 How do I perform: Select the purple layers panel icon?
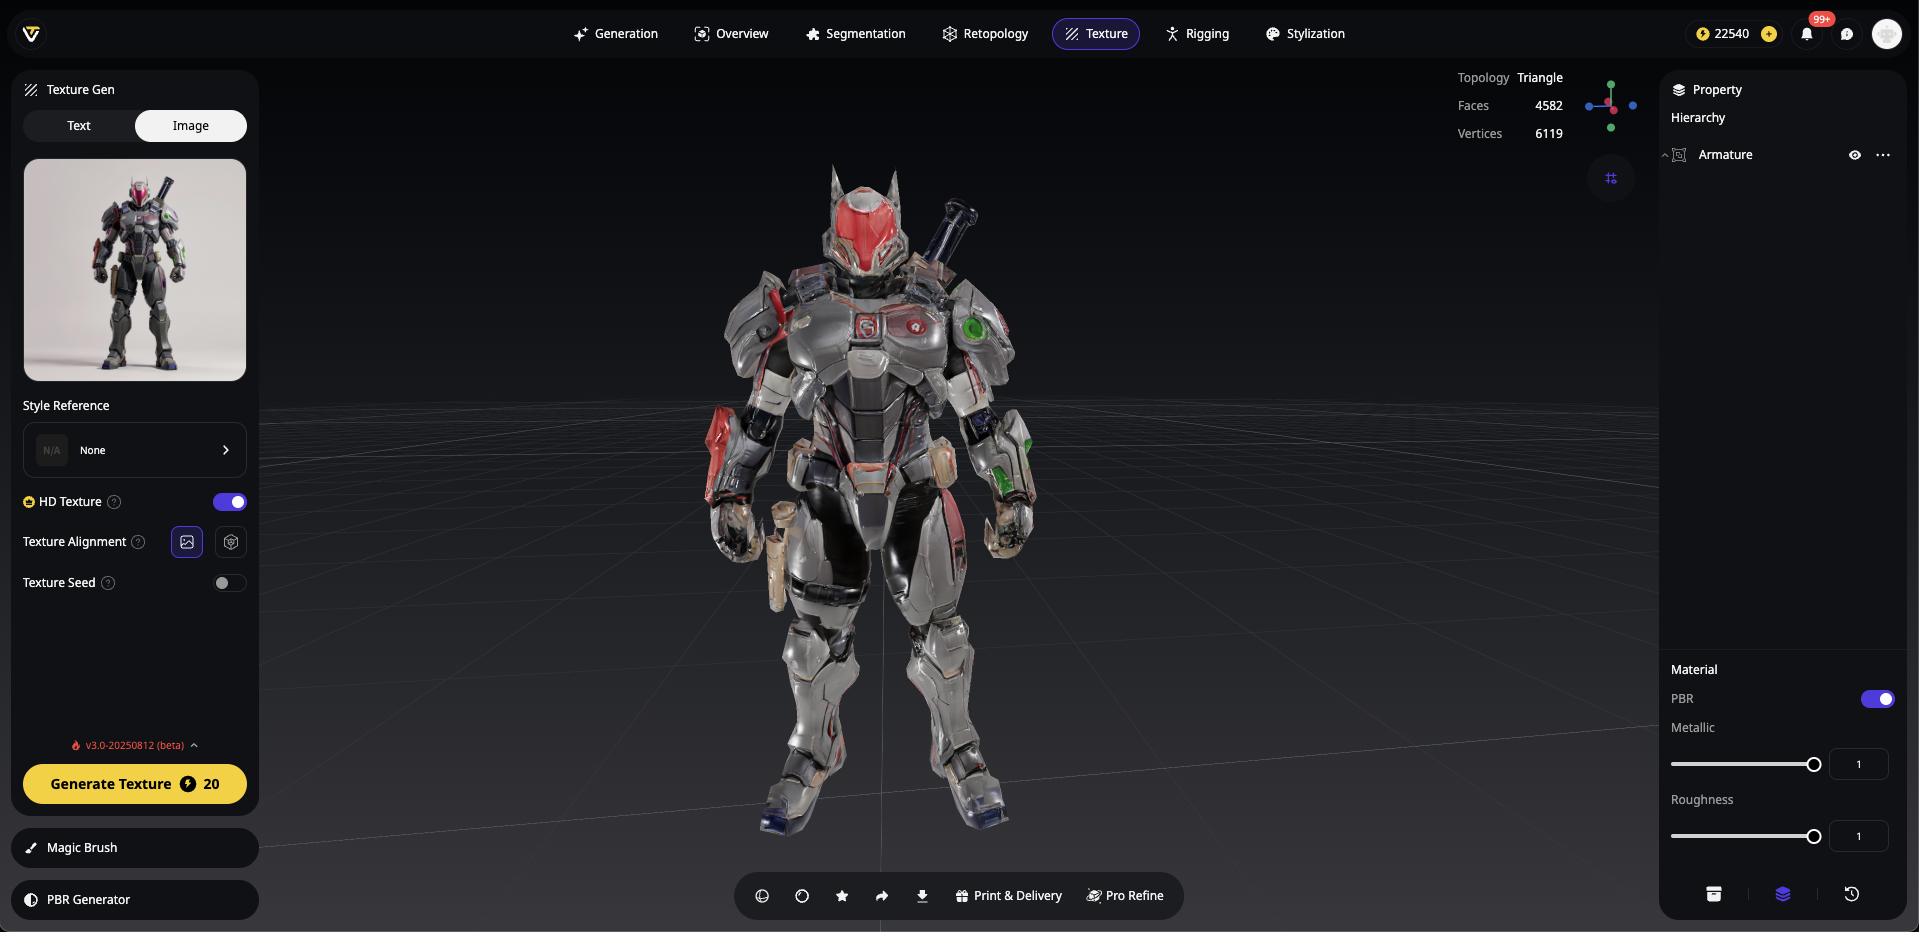tap(1783, 894)
